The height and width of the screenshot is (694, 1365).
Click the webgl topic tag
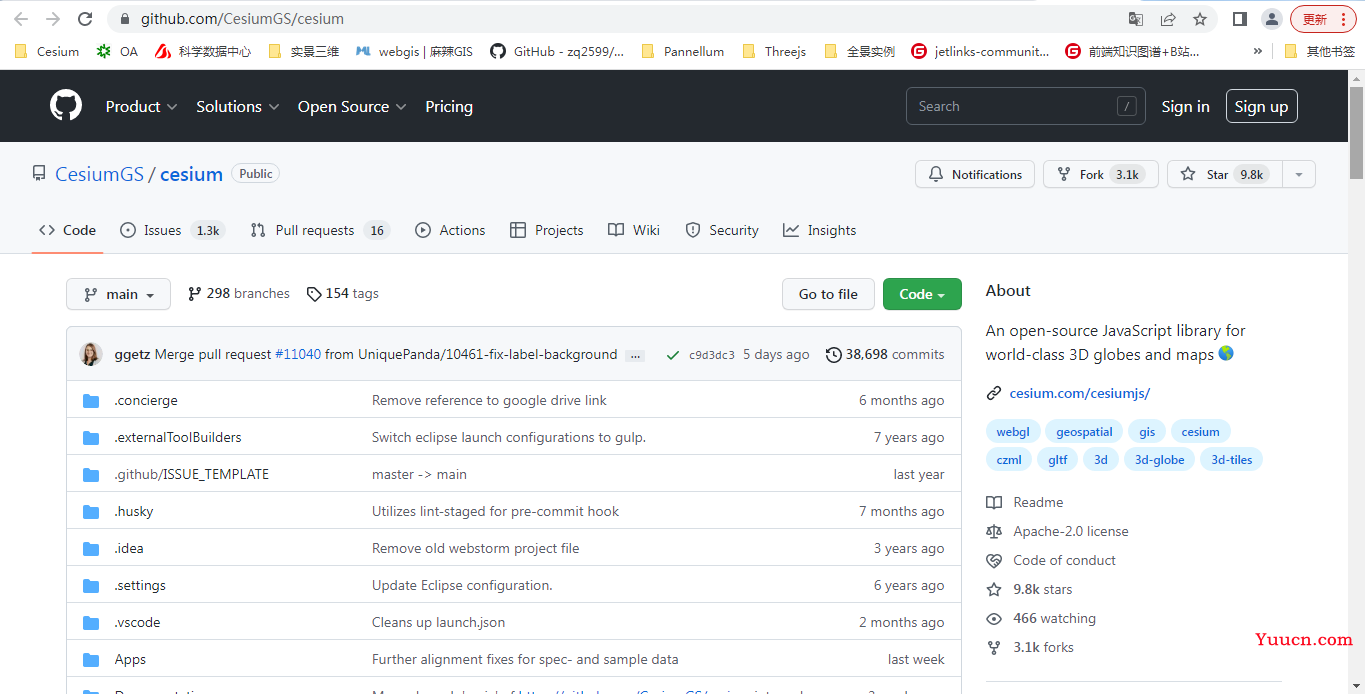(x=1012, y=432)
